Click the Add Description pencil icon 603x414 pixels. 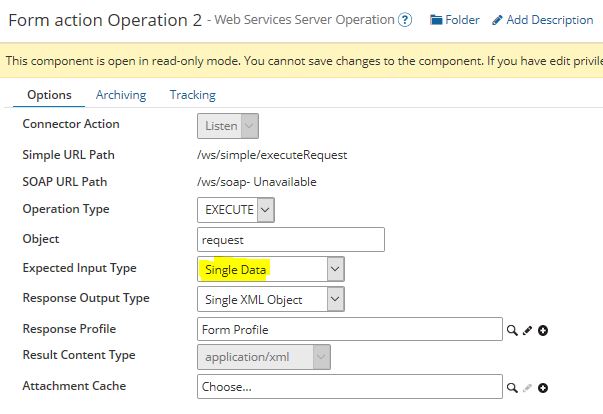pyautogui.click(x=497, y=20)
